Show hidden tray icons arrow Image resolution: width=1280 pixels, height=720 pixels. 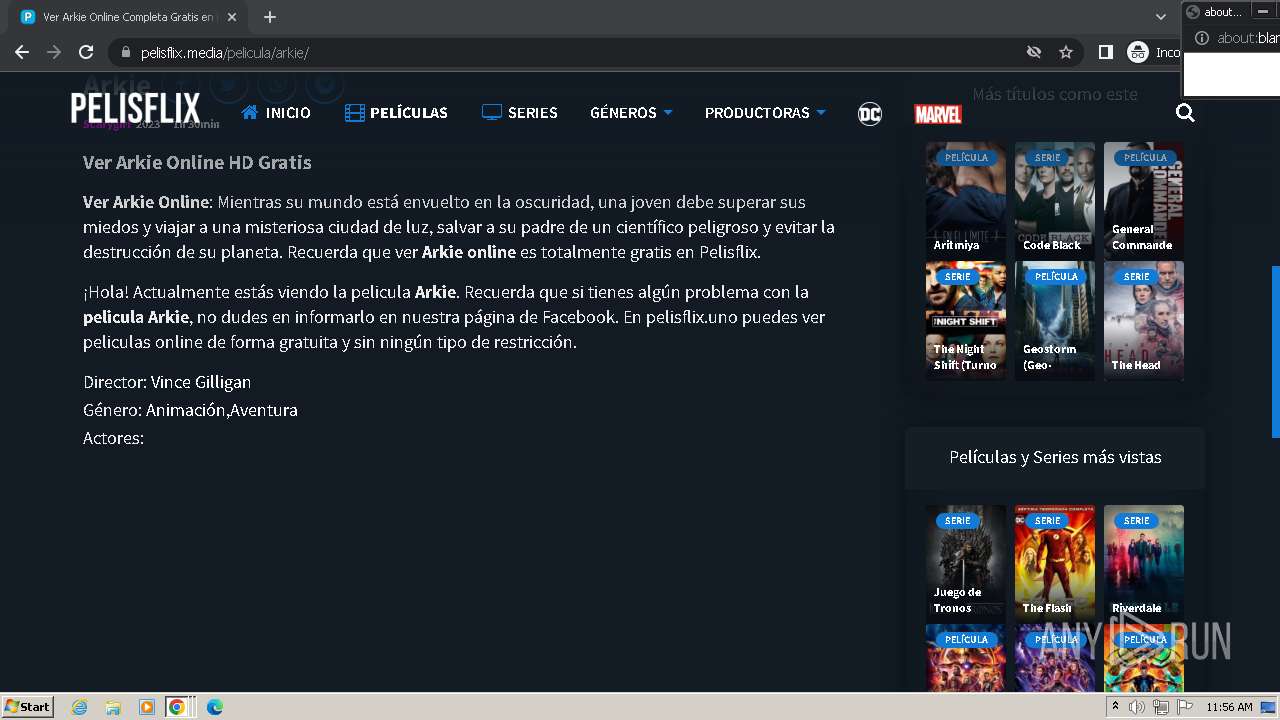tap(1115, 706)
